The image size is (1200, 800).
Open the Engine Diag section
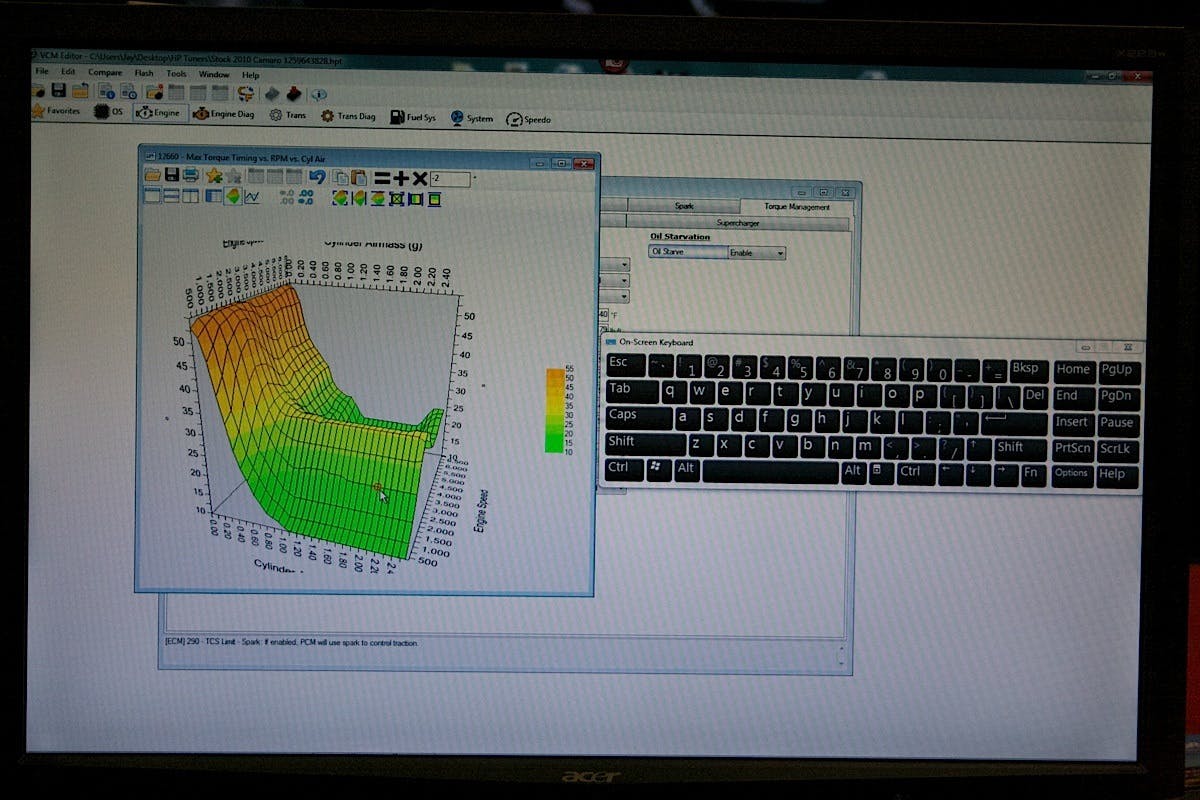[x=223, y=114]
